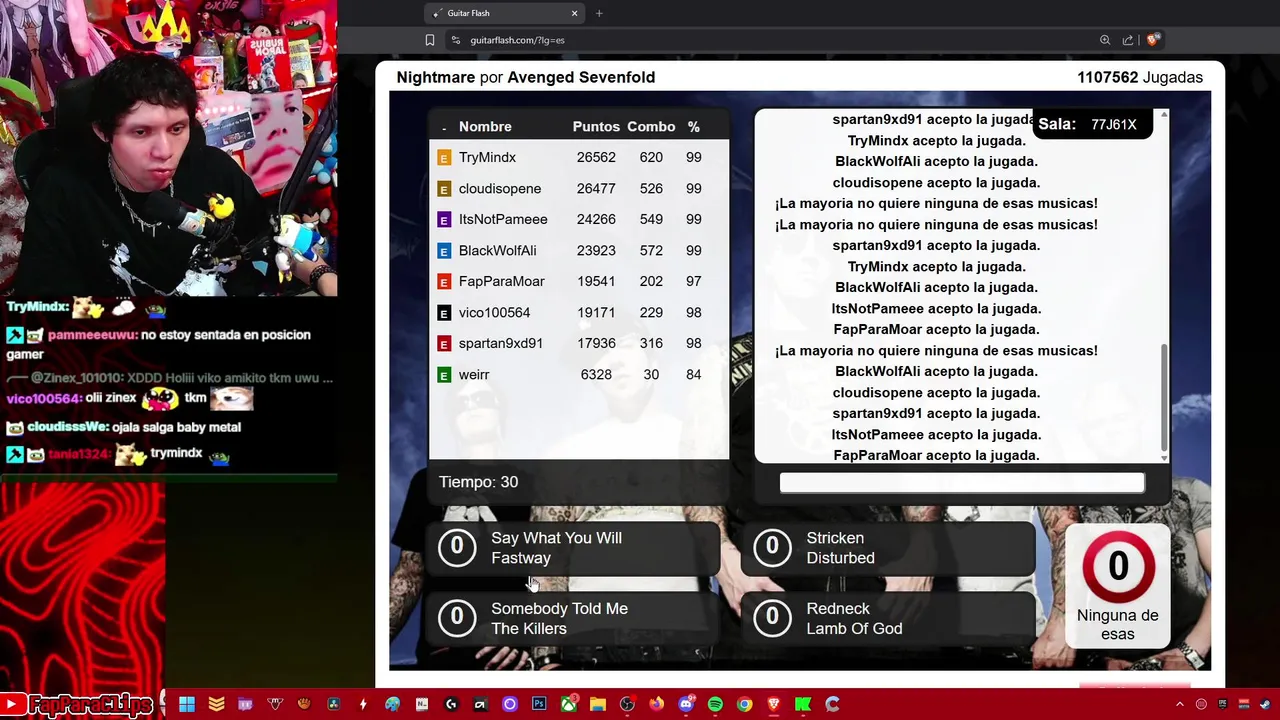Click player vico100564 in scoreboard
This screenshot has width=1280, height=720.
[494, 313]
